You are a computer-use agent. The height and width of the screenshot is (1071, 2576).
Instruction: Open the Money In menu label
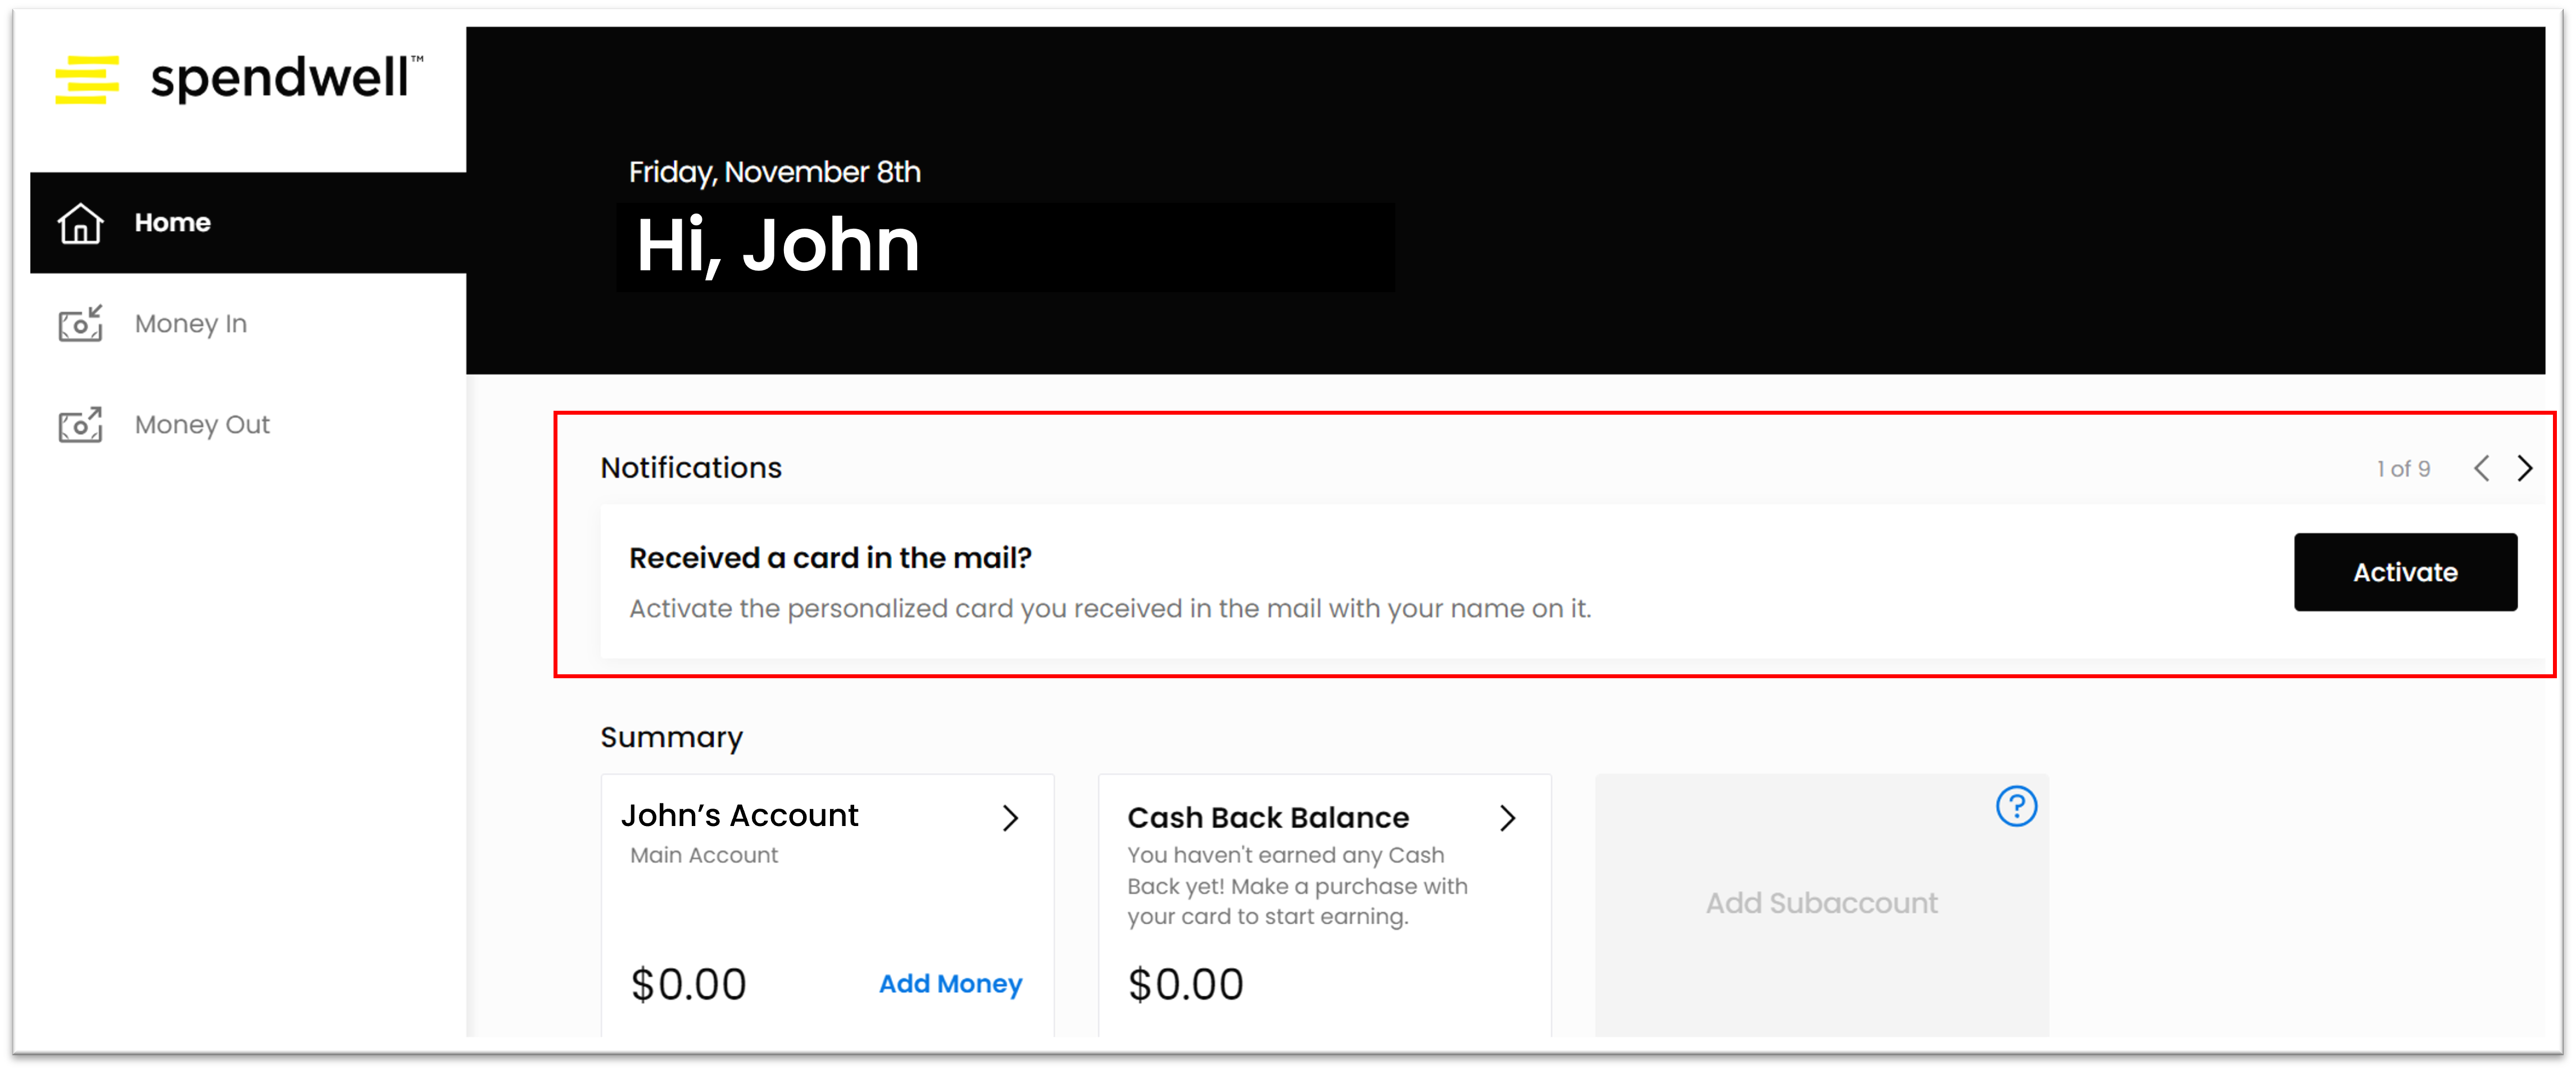click(191, 324)
